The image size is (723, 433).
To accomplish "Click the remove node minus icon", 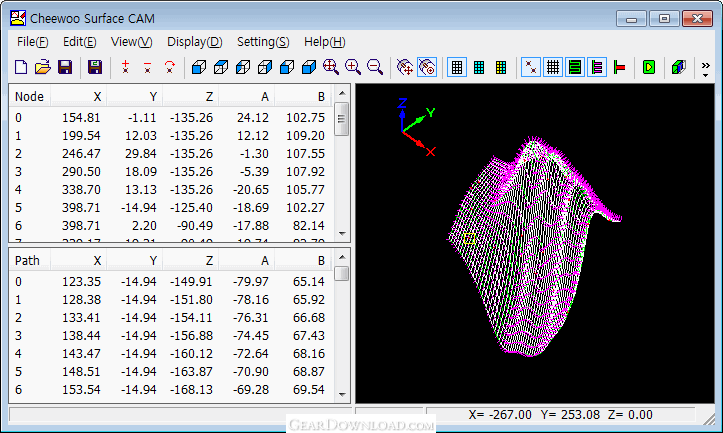I will 147,67.
